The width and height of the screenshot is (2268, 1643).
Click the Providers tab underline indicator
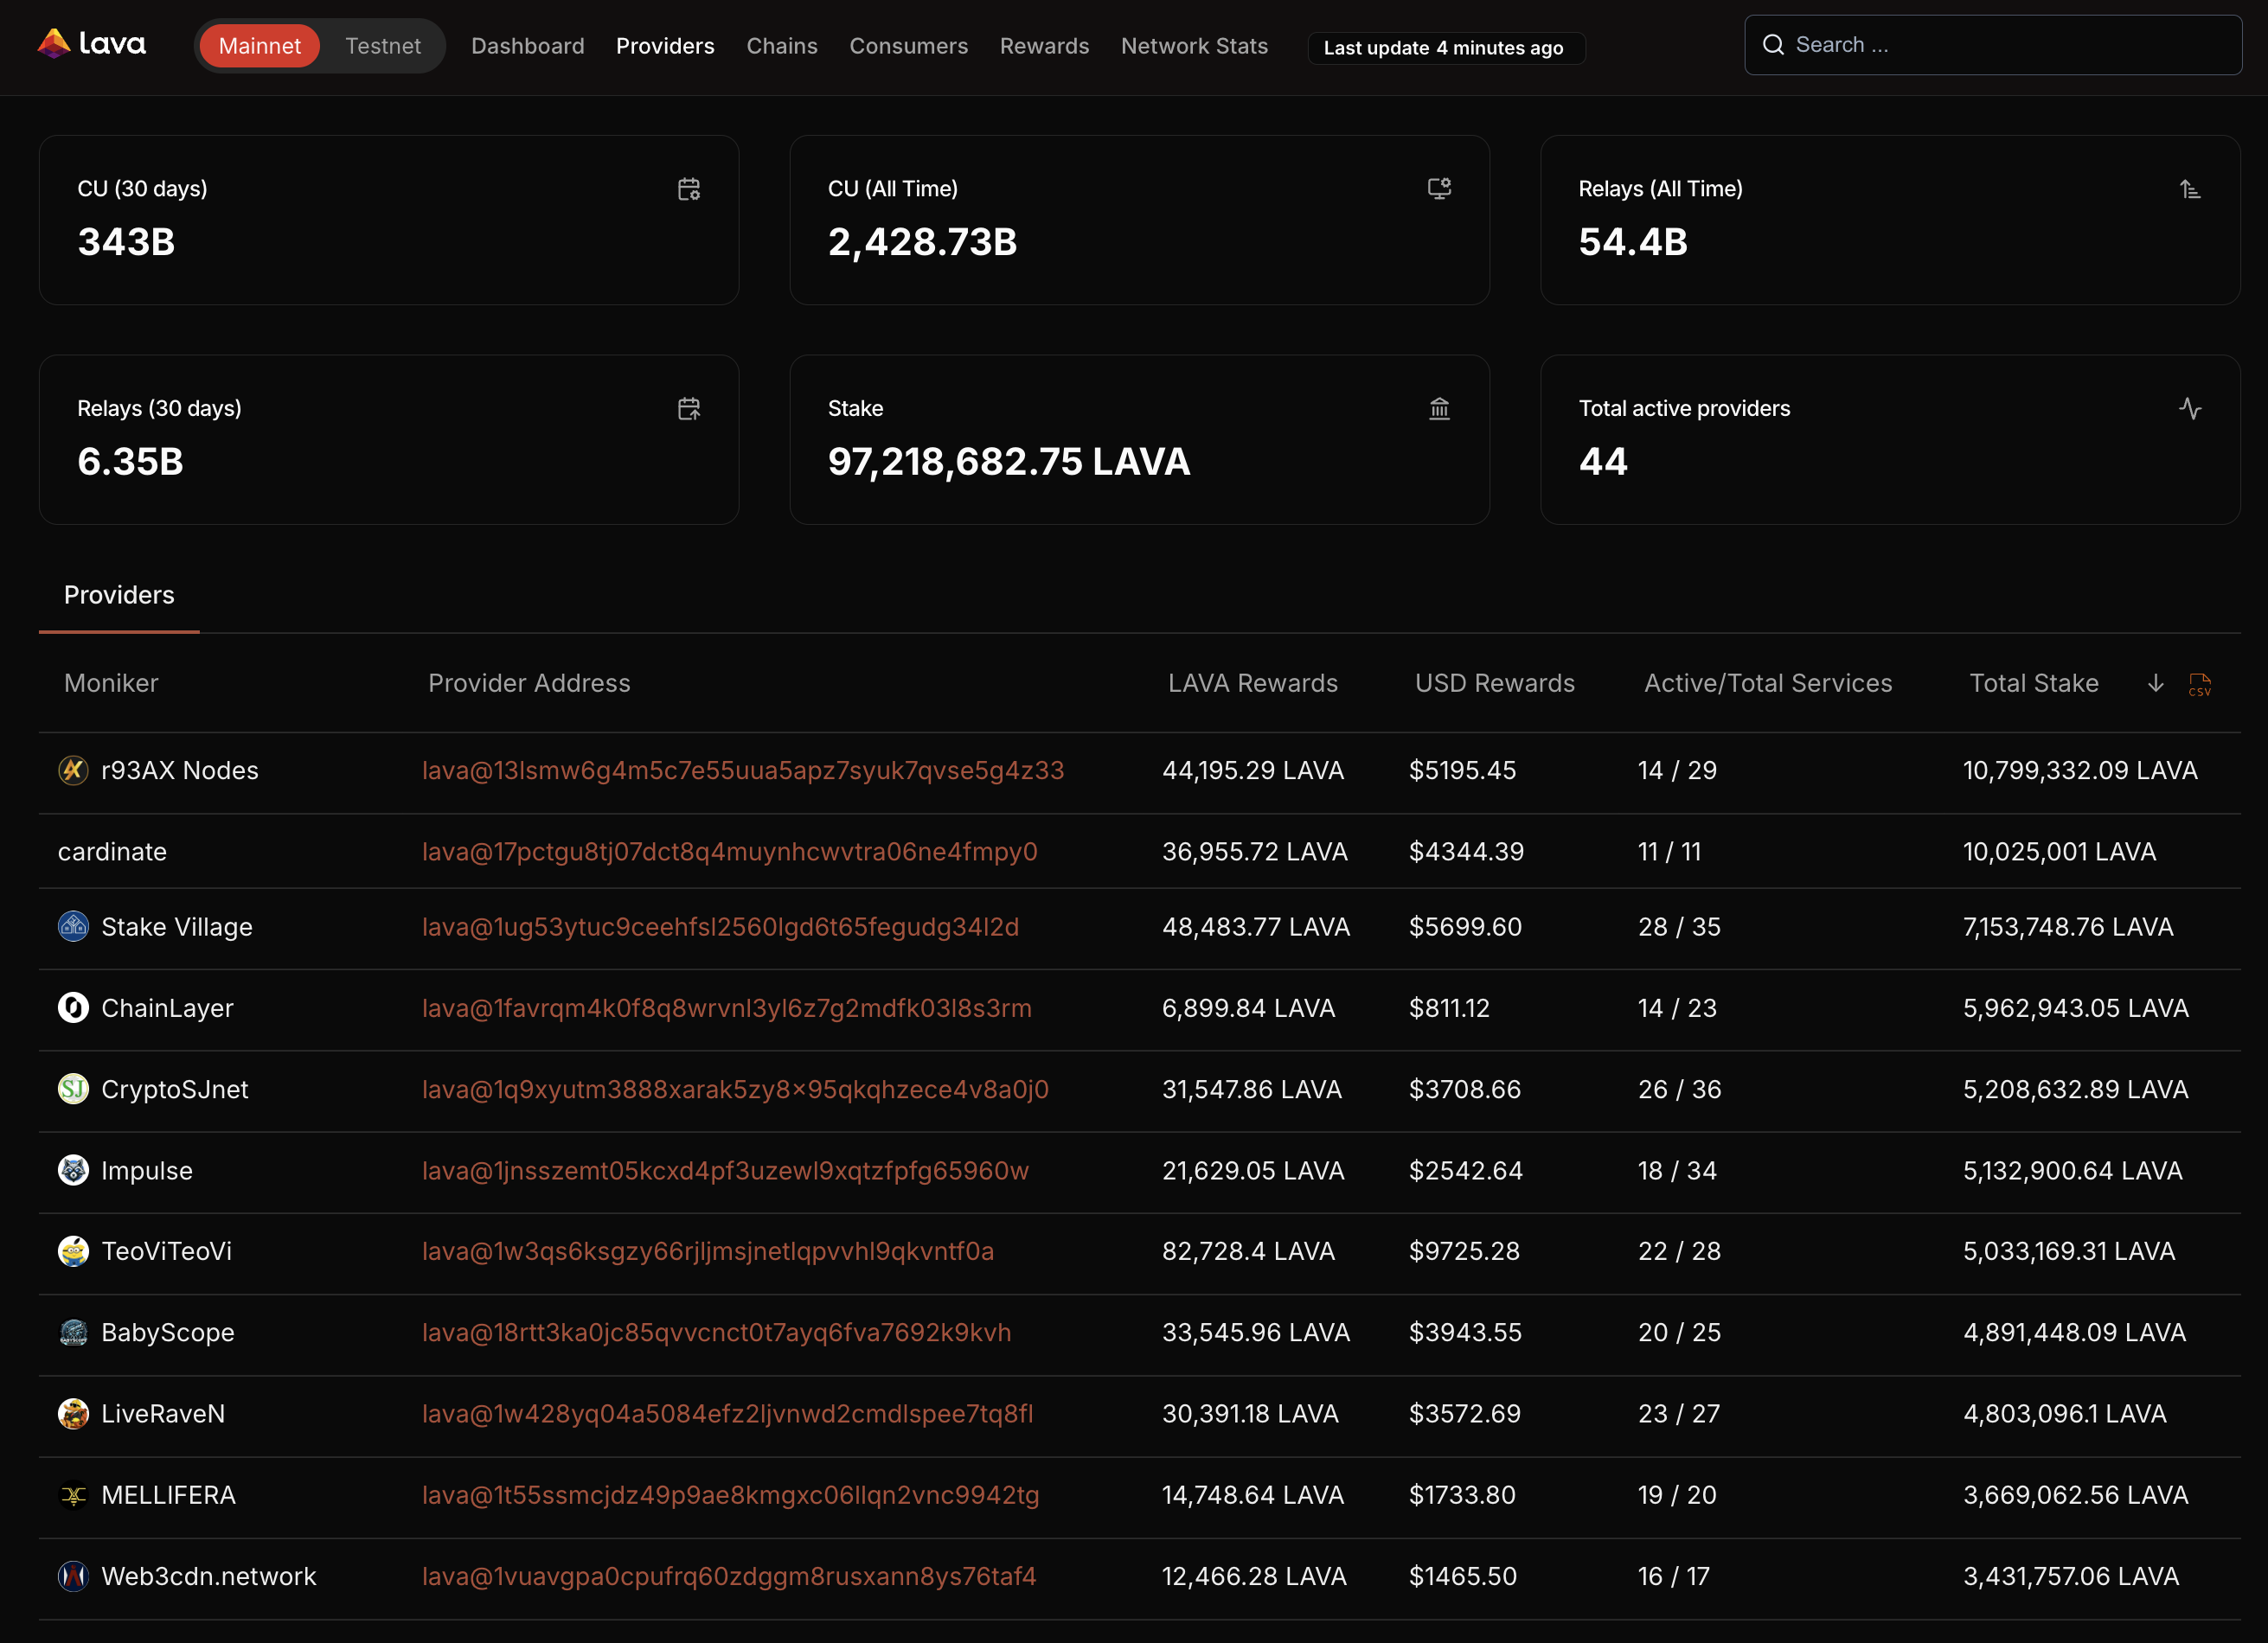tap(118, 632)
